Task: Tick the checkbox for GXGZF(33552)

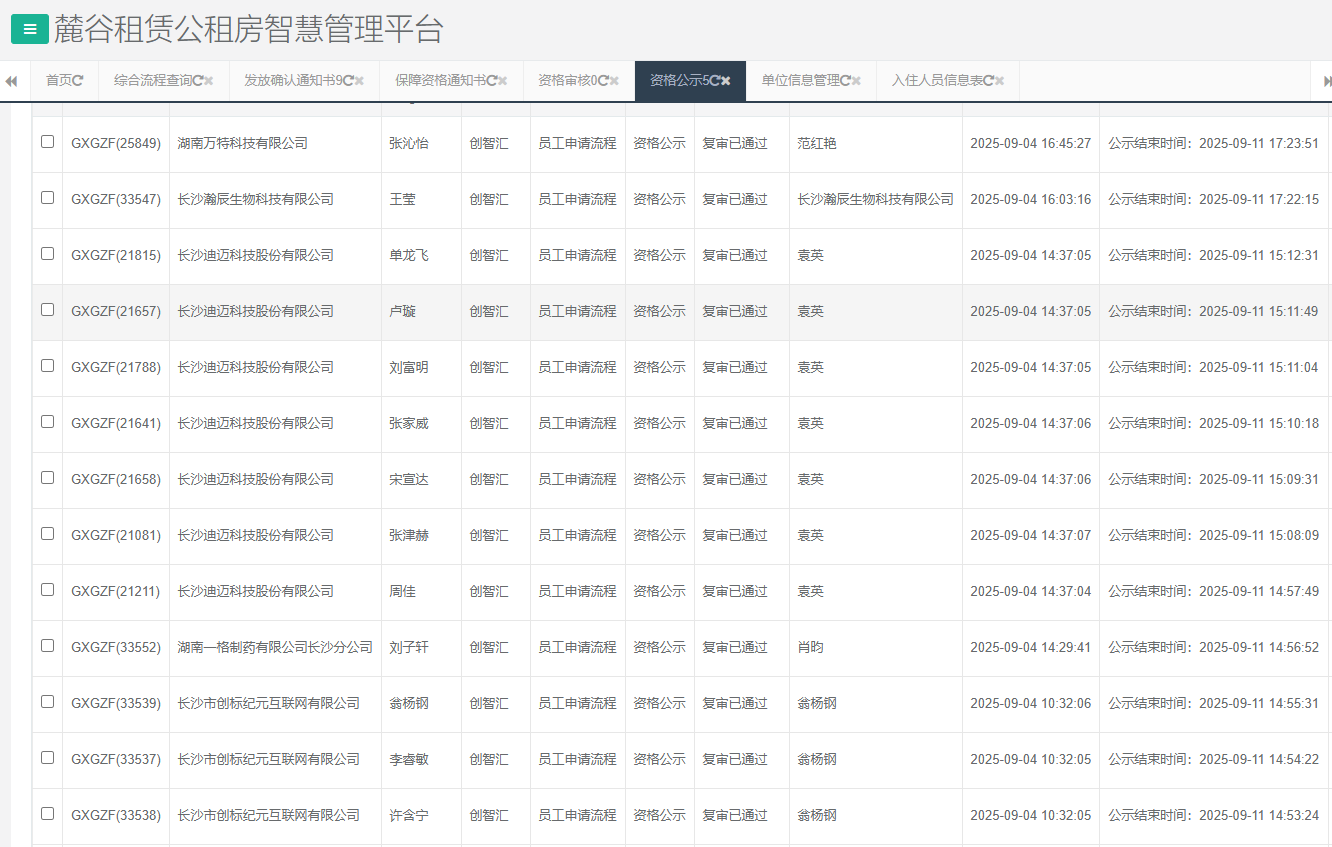Action: tap(47, 646)
